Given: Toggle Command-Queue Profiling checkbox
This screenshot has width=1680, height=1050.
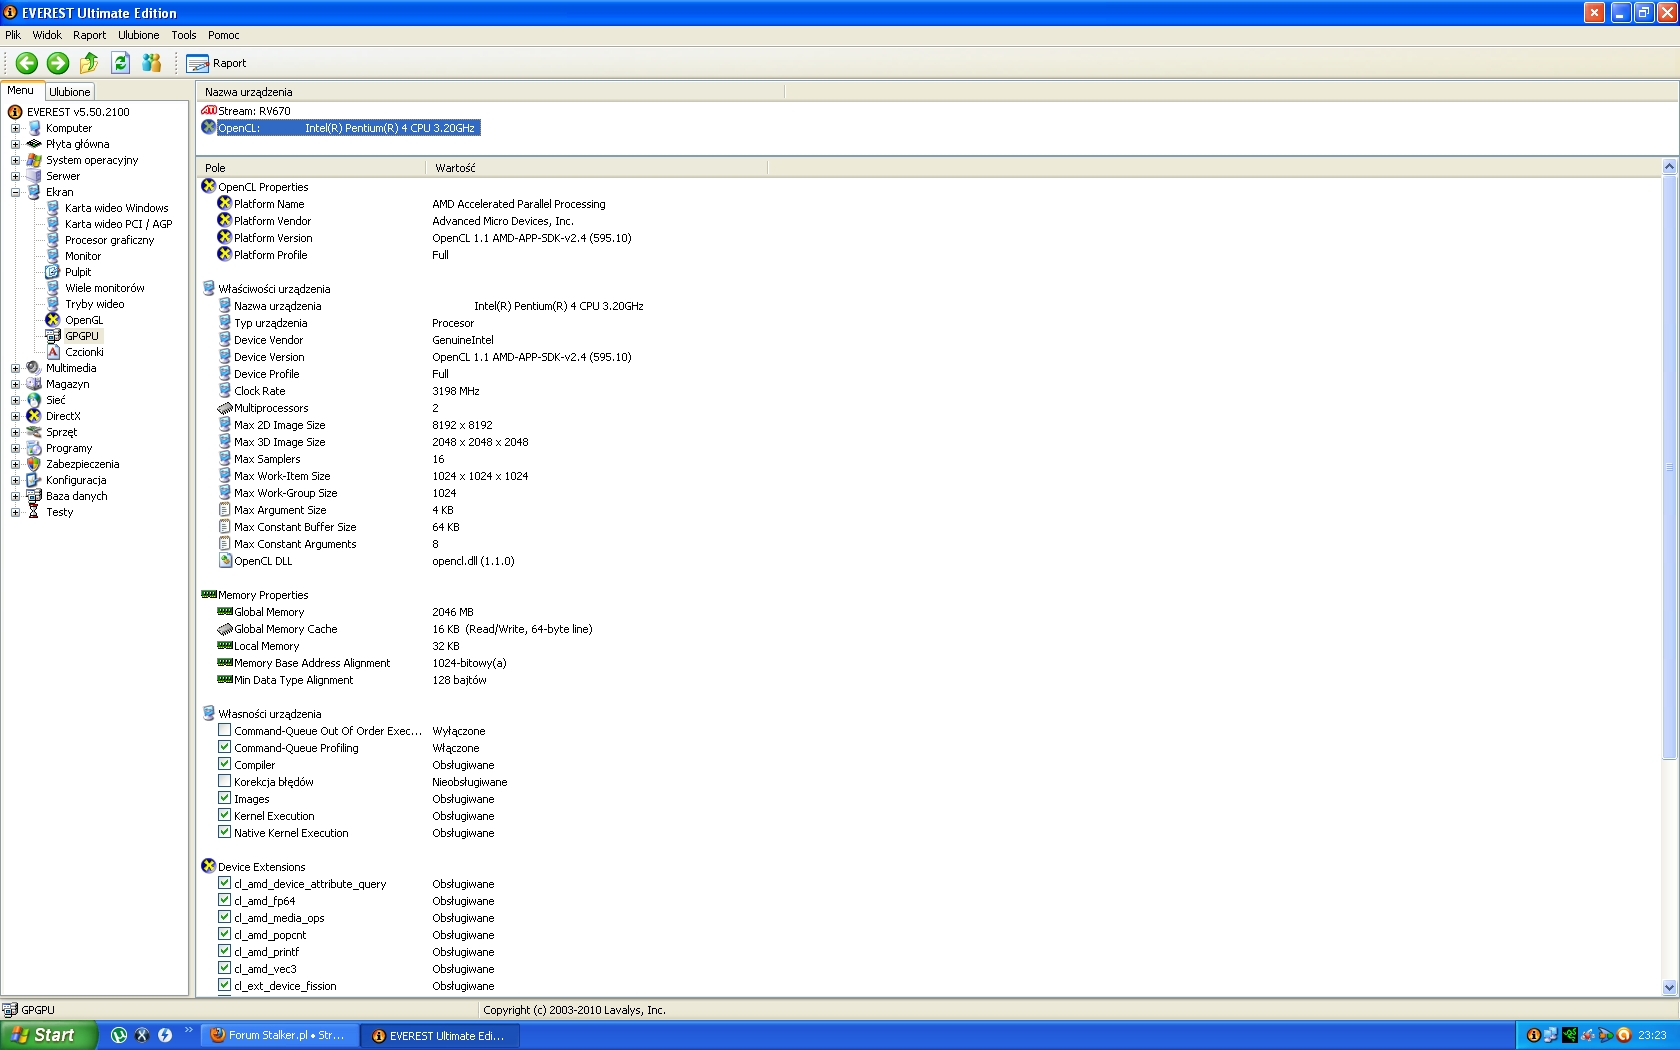Looking at the screenshot, I should (225, 748).
